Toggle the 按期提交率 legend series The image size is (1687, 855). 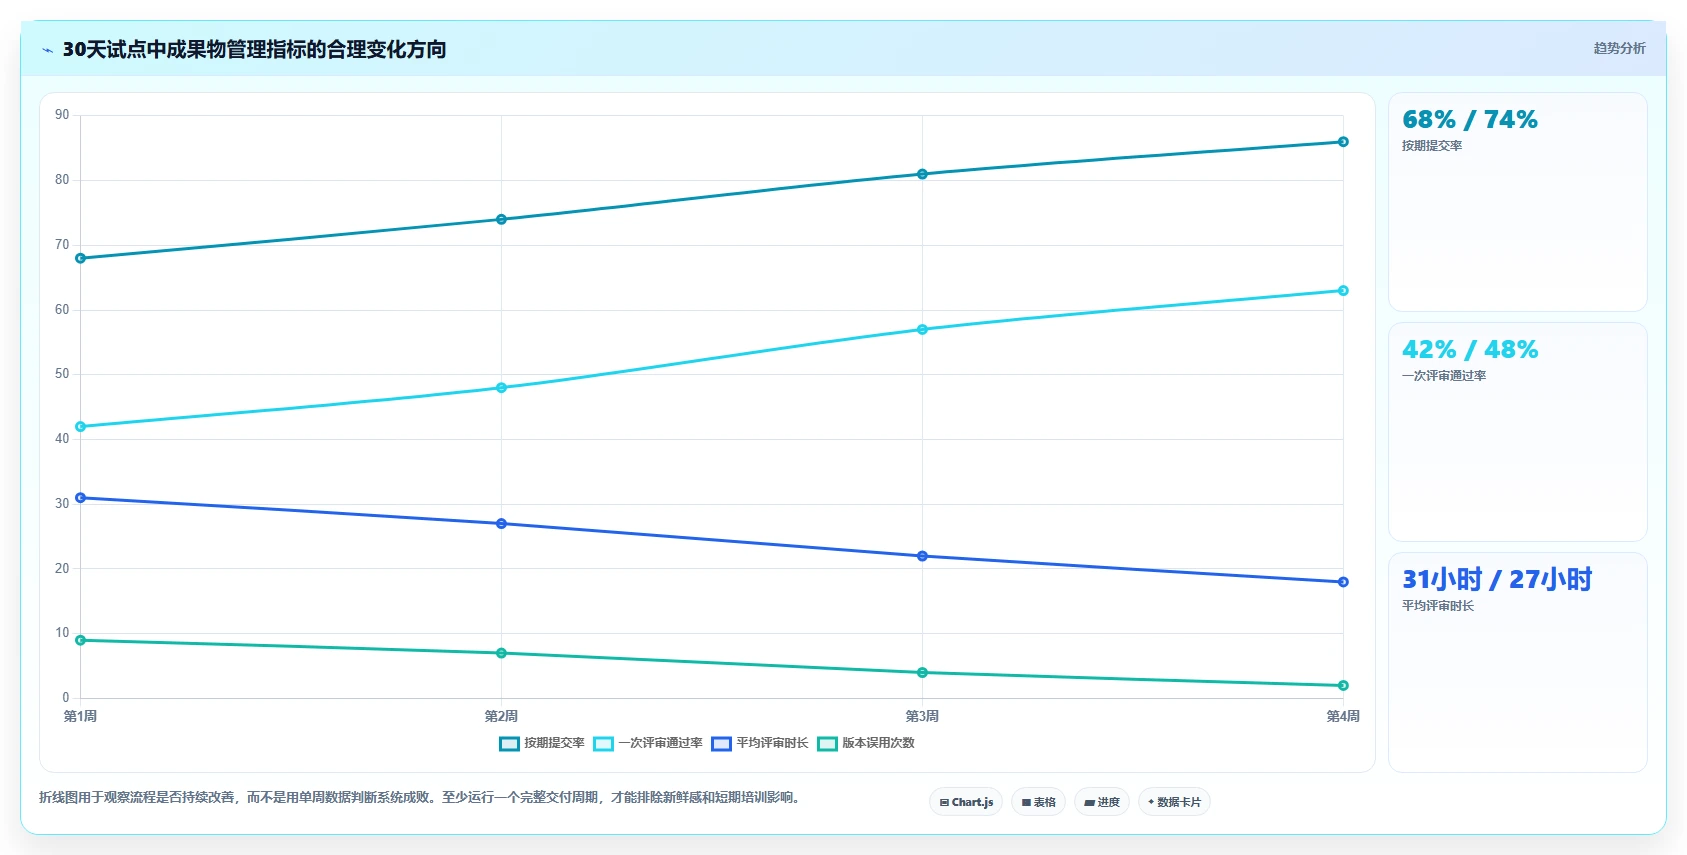542,743
